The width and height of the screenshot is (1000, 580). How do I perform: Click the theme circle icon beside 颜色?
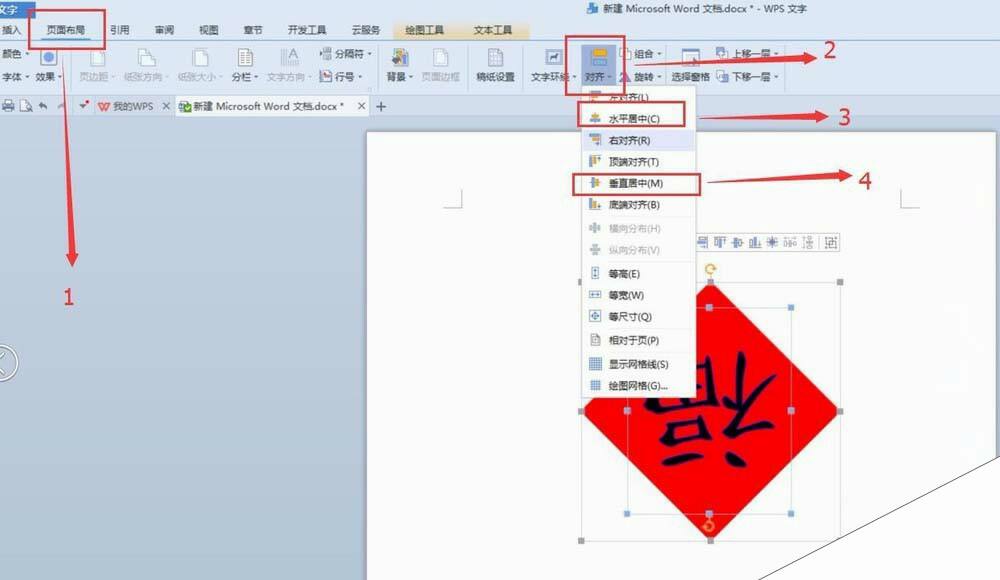48,57
